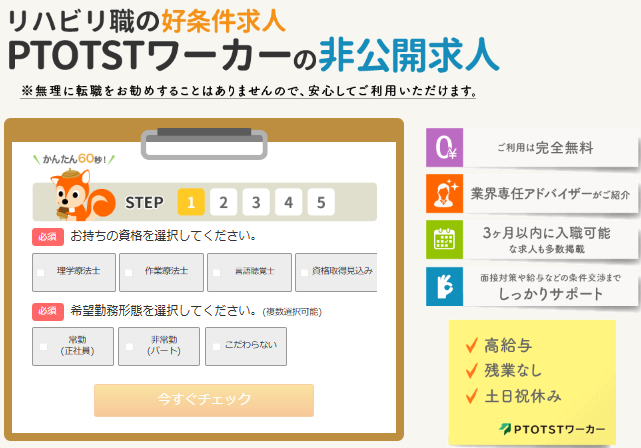This screenshot has height=448, width=641.
Task: Click step 5 indicator
Action: point(321,202)
